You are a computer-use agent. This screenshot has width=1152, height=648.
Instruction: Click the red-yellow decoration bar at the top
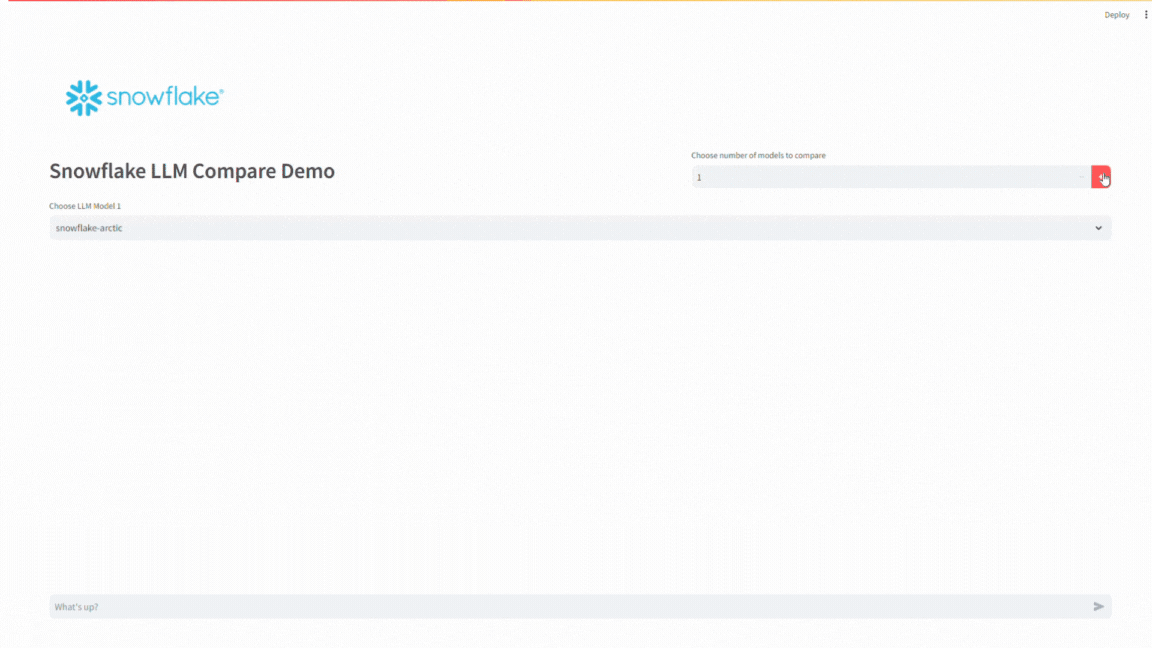(x=576, y=1)
